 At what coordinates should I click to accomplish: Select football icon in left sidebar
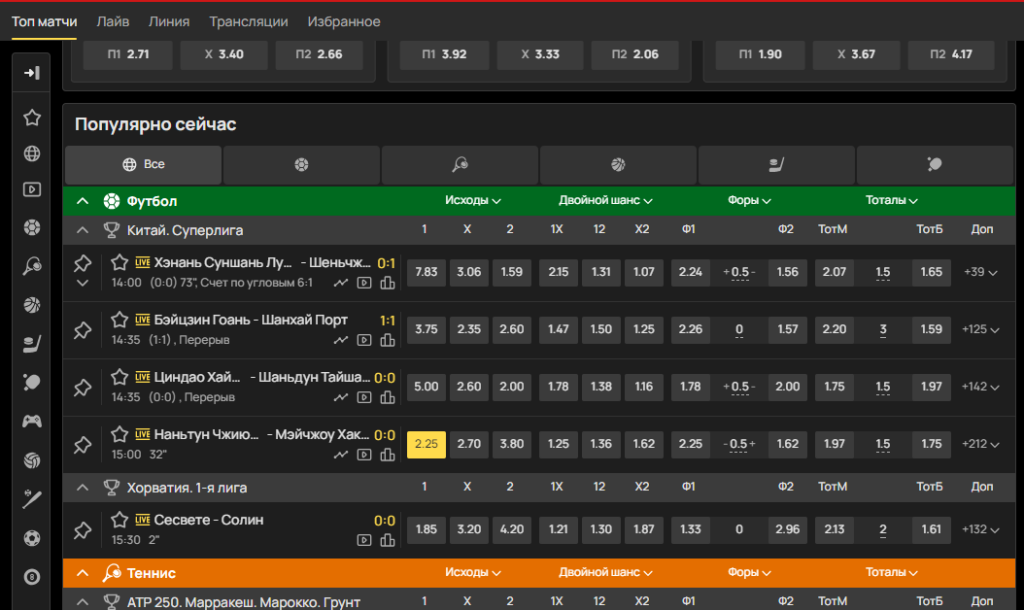[x=31, y=227]
